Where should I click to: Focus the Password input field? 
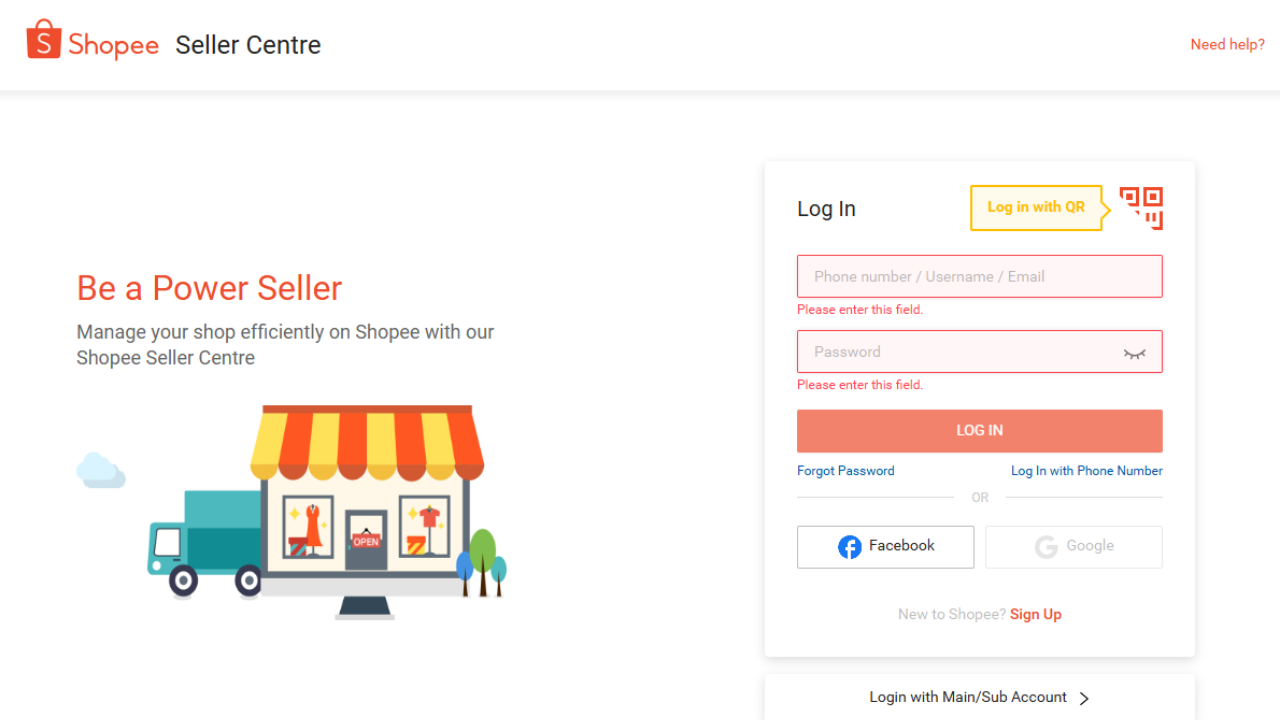click(x=980, y=352)
